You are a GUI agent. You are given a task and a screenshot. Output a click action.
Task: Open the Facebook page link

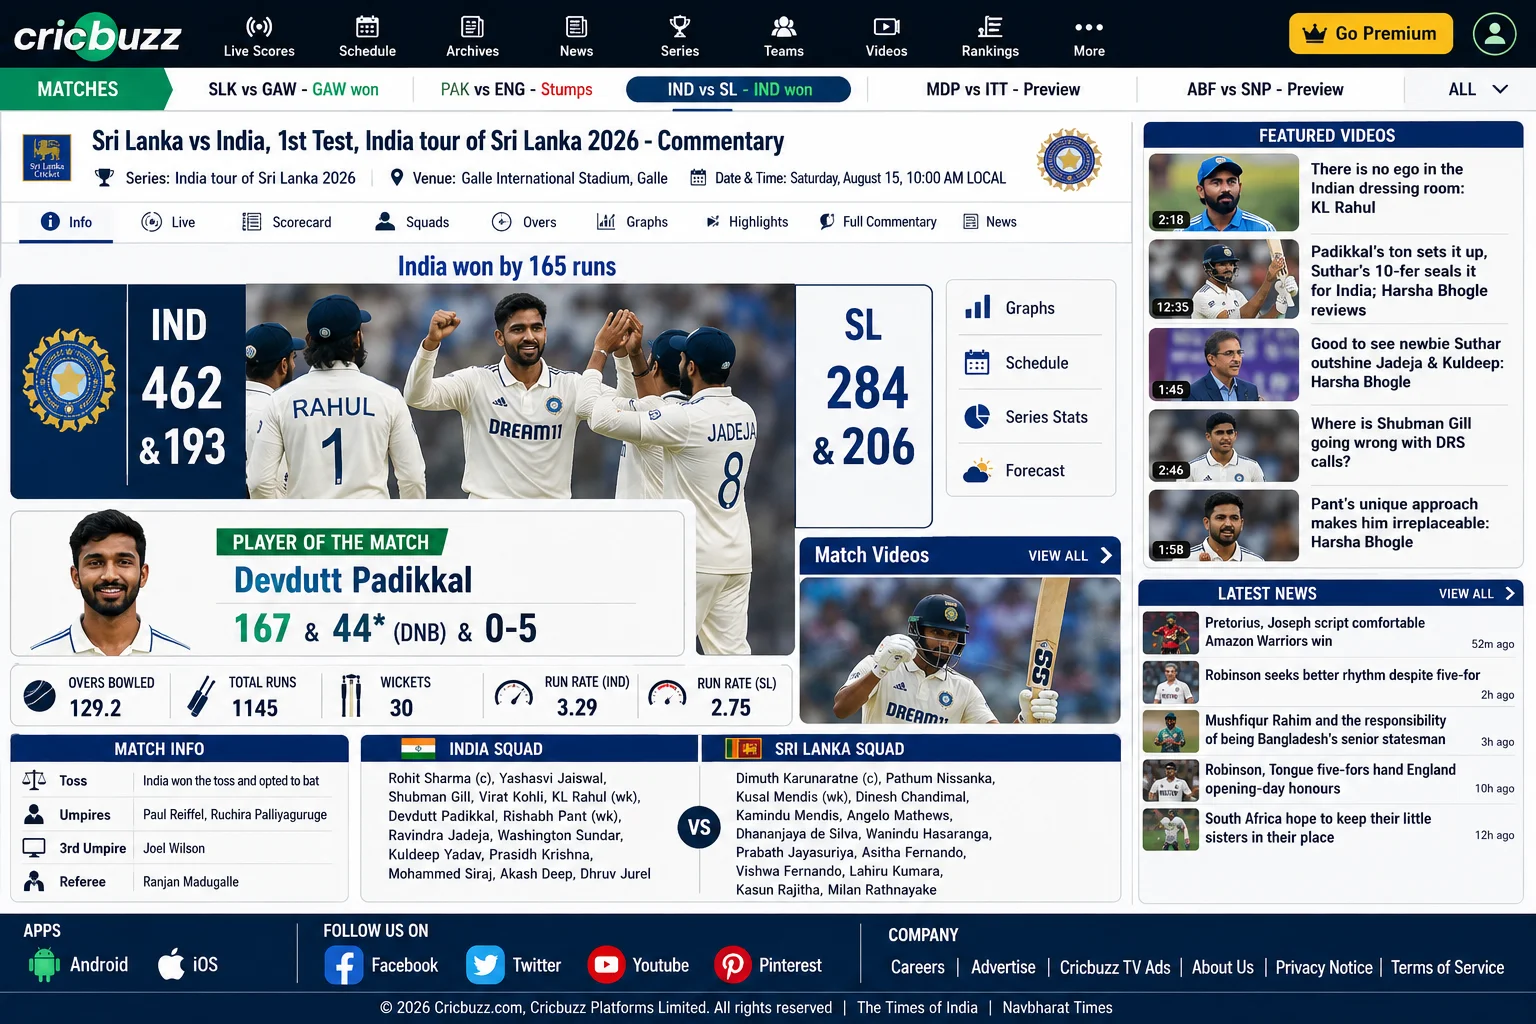click(x=382, y=965)
